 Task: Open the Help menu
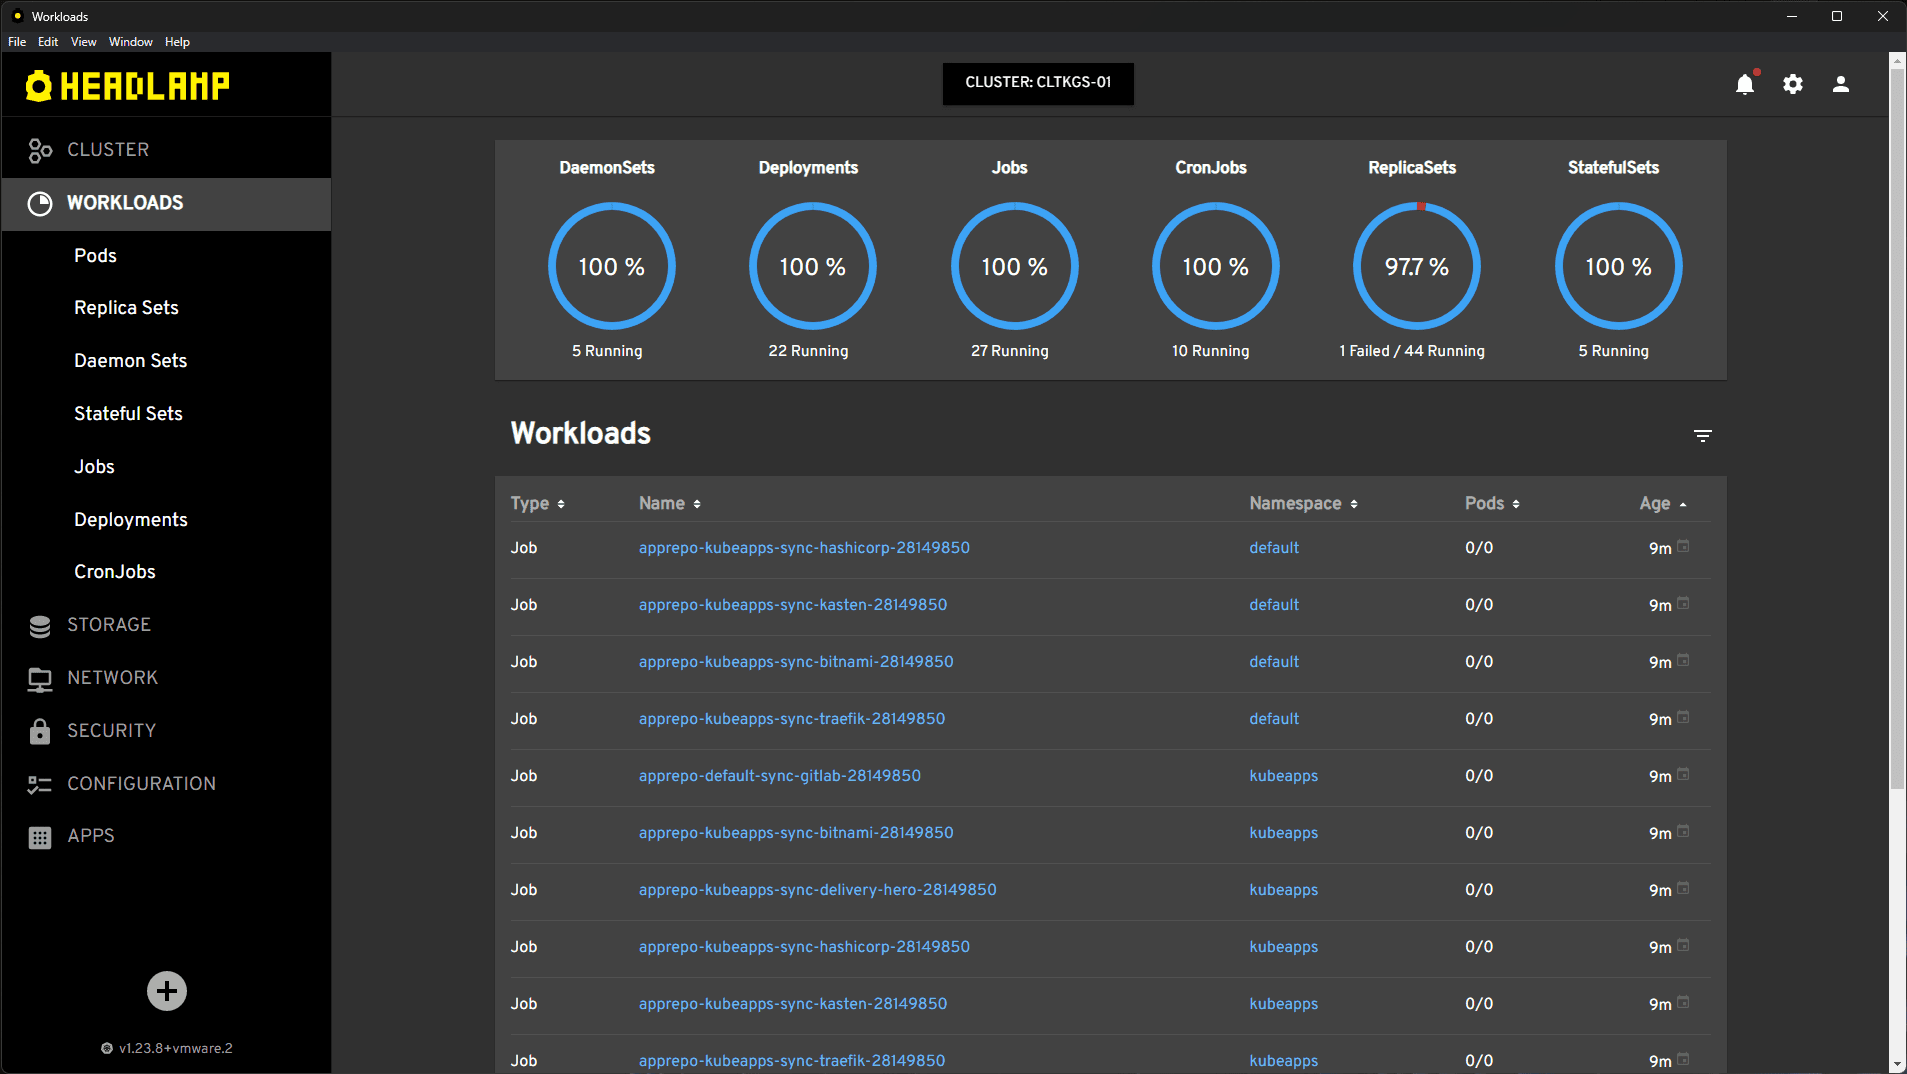tap(177, 42)
